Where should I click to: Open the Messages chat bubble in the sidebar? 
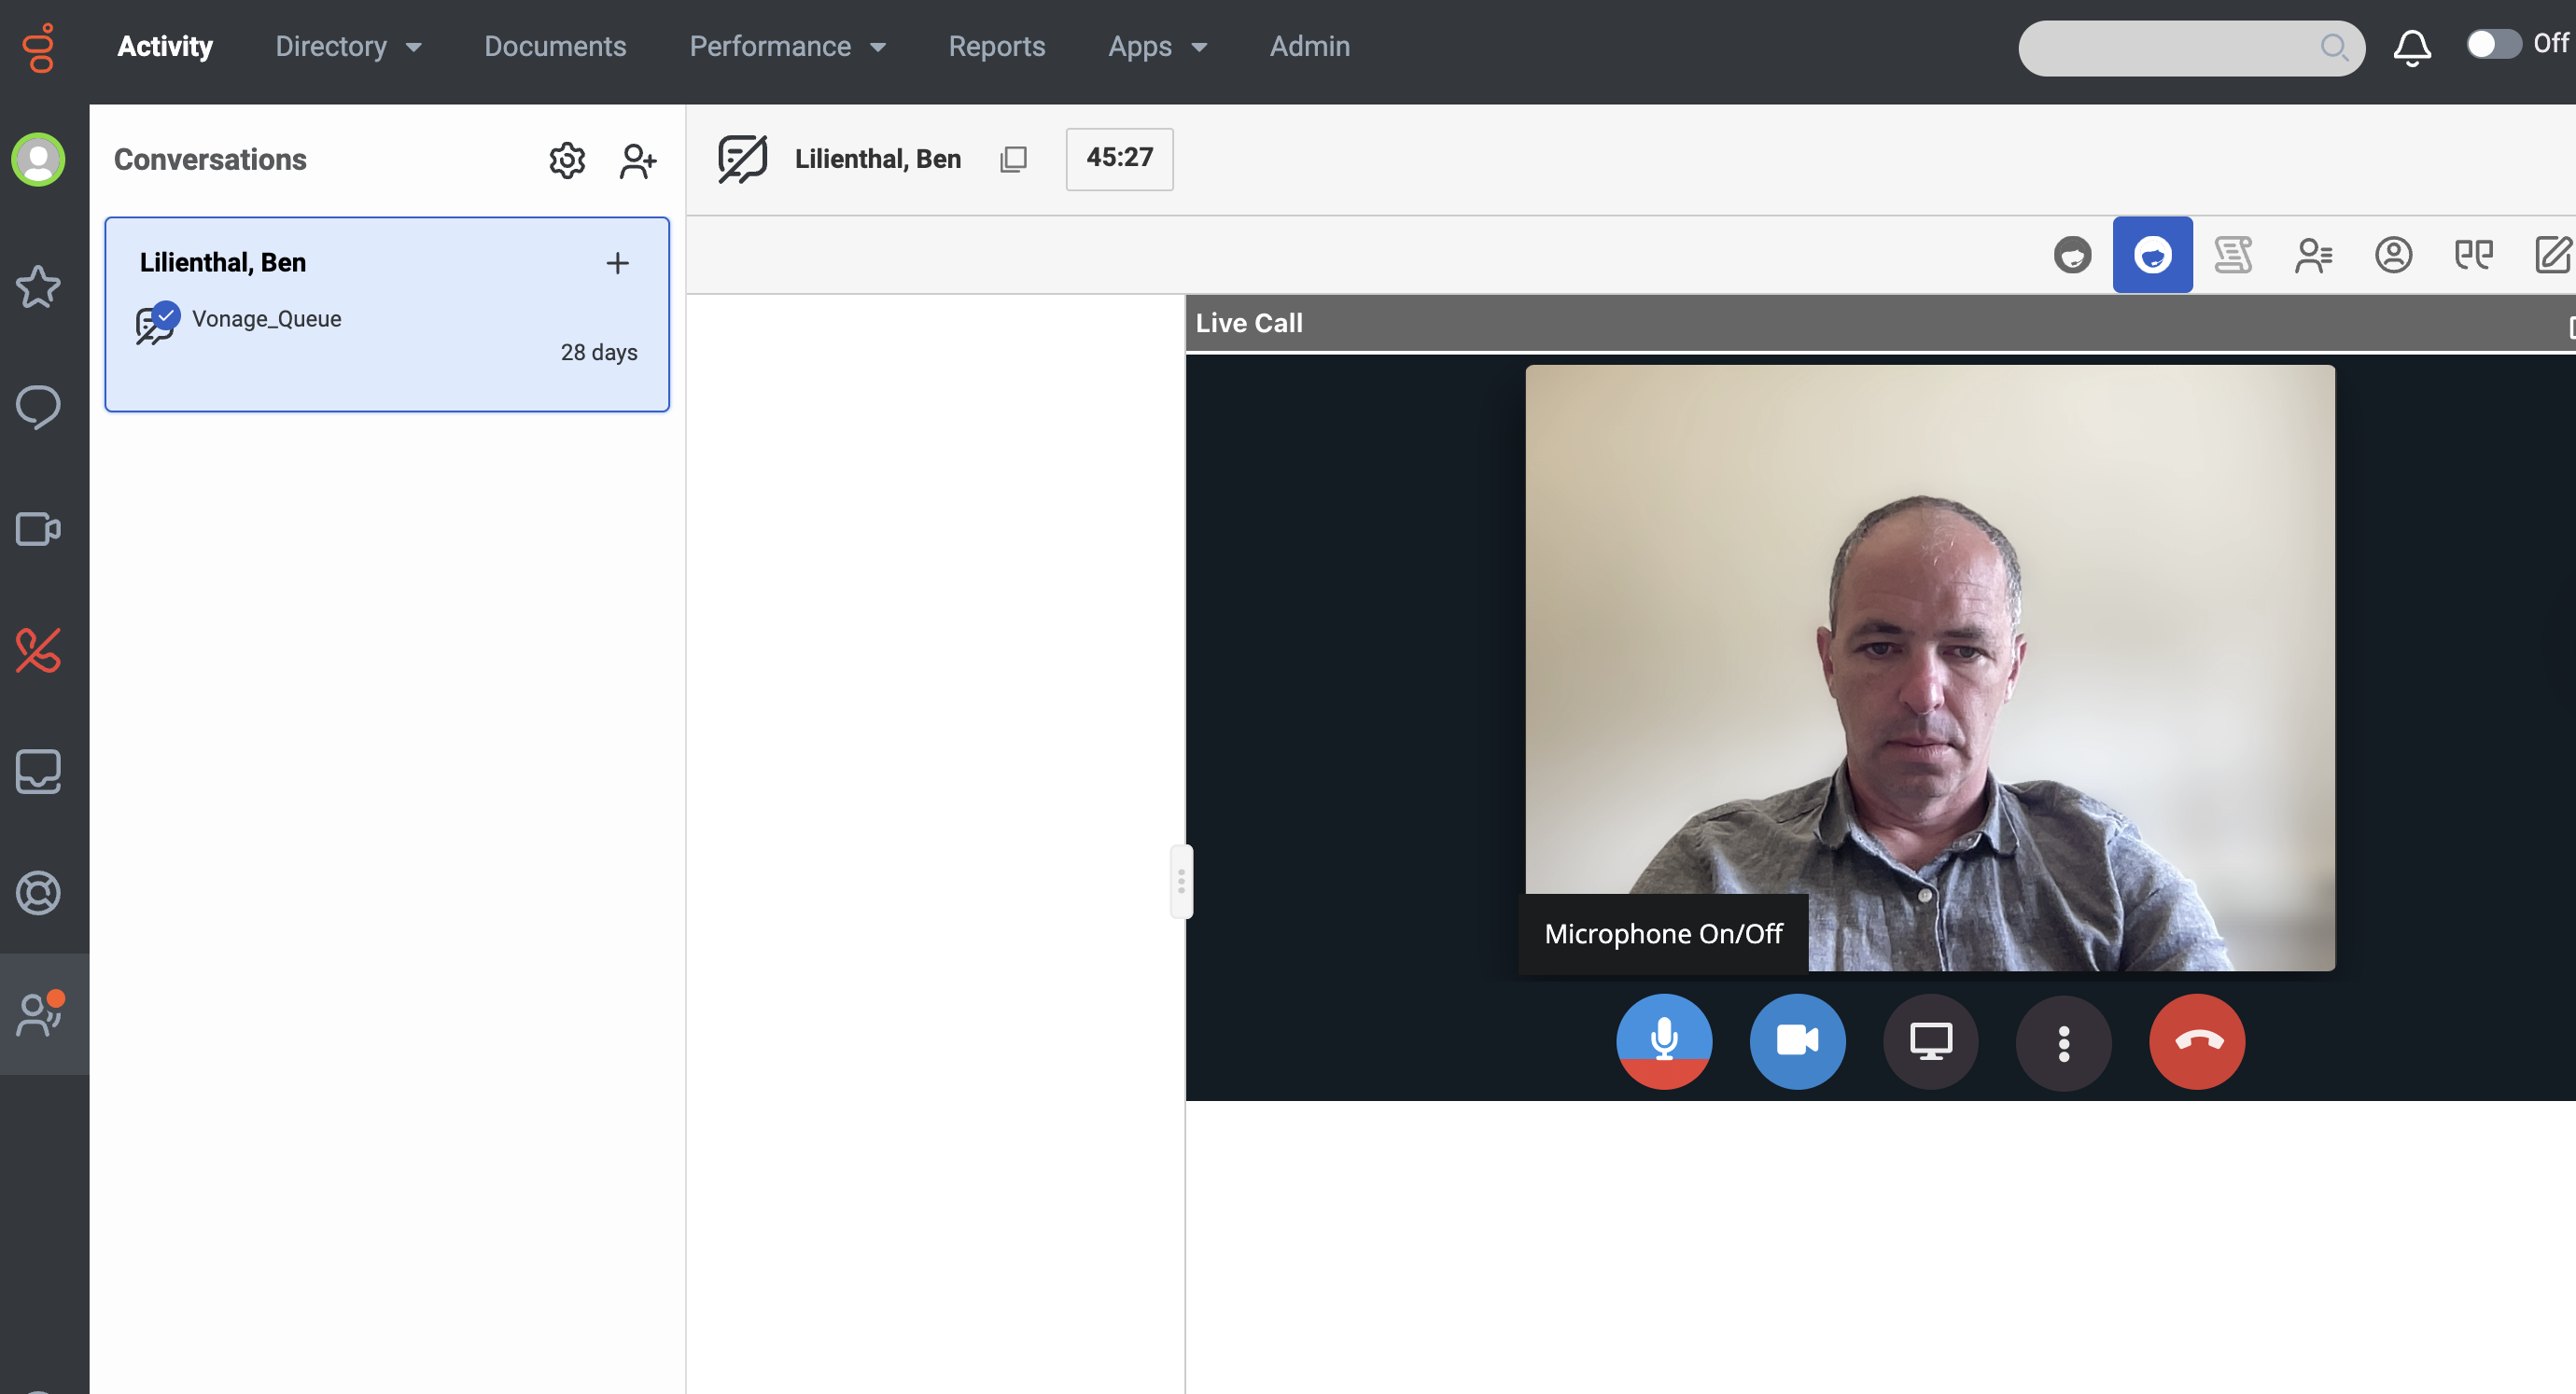(38, 407)
